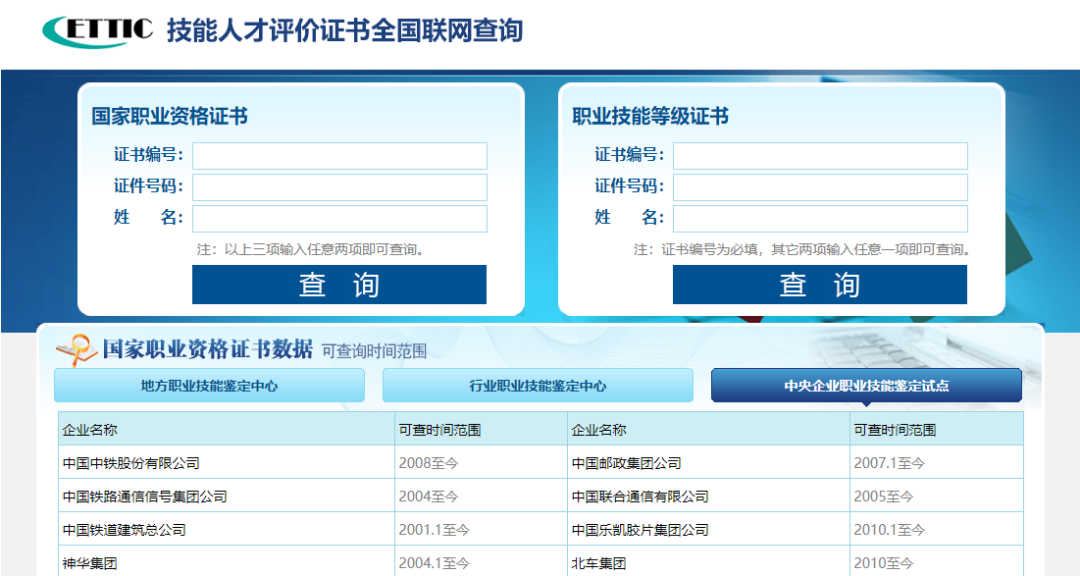Screen dimensions: 1080x576
Task: Click the 2004至今 time range cell
Action: click(481, 496)
